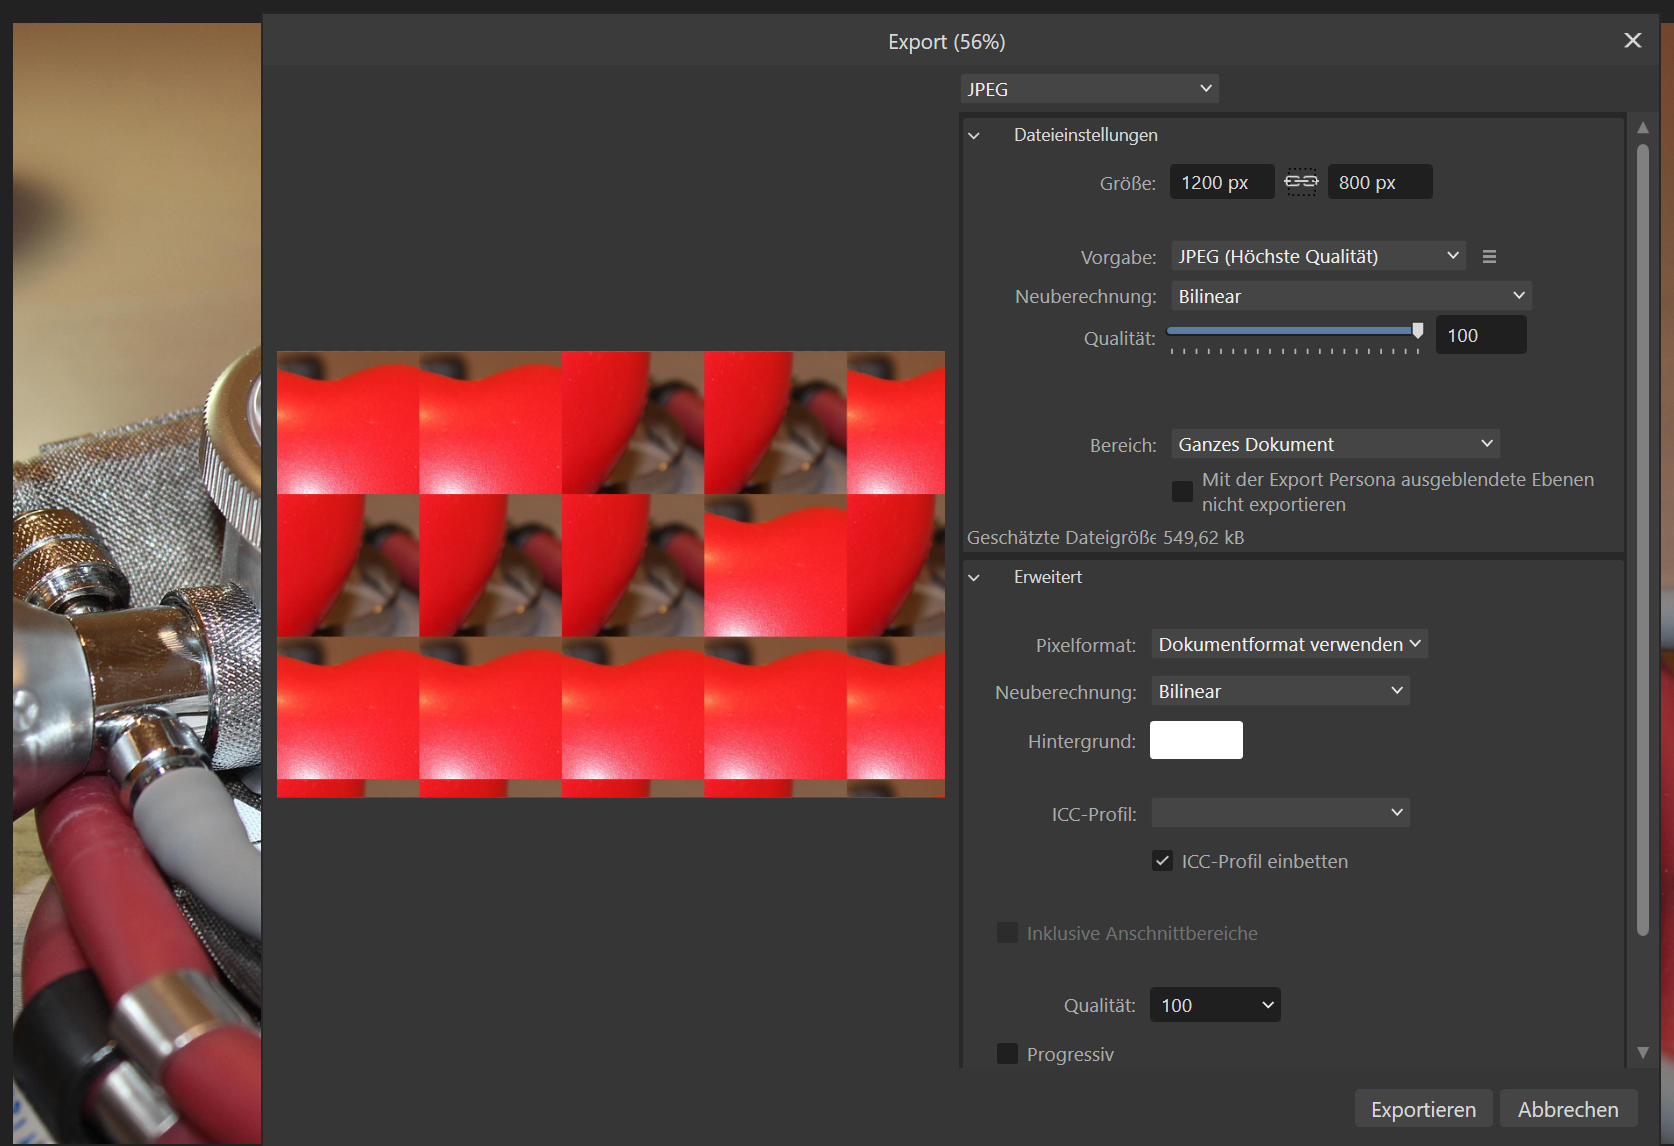Enable the Progressiv checkbox
The width and height of the screenshot is (1674, 1146).
pos(1007,1054)
